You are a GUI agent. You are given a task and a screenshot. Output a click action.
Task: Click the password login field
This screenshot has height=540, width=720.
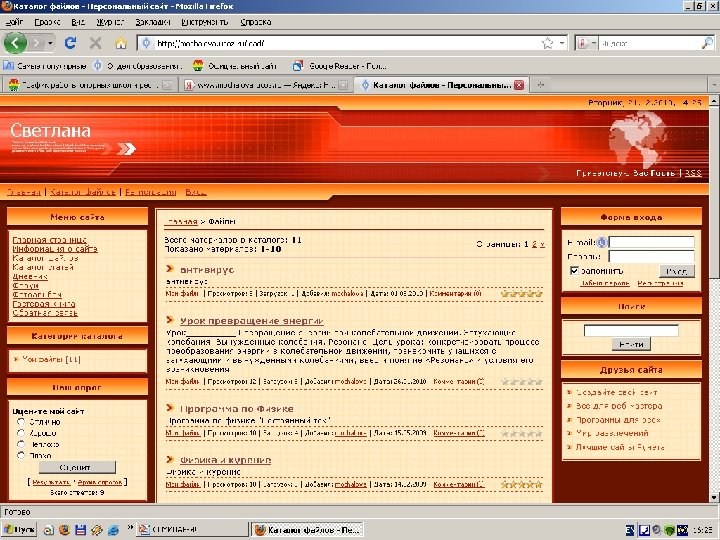[x=651, y=256]
